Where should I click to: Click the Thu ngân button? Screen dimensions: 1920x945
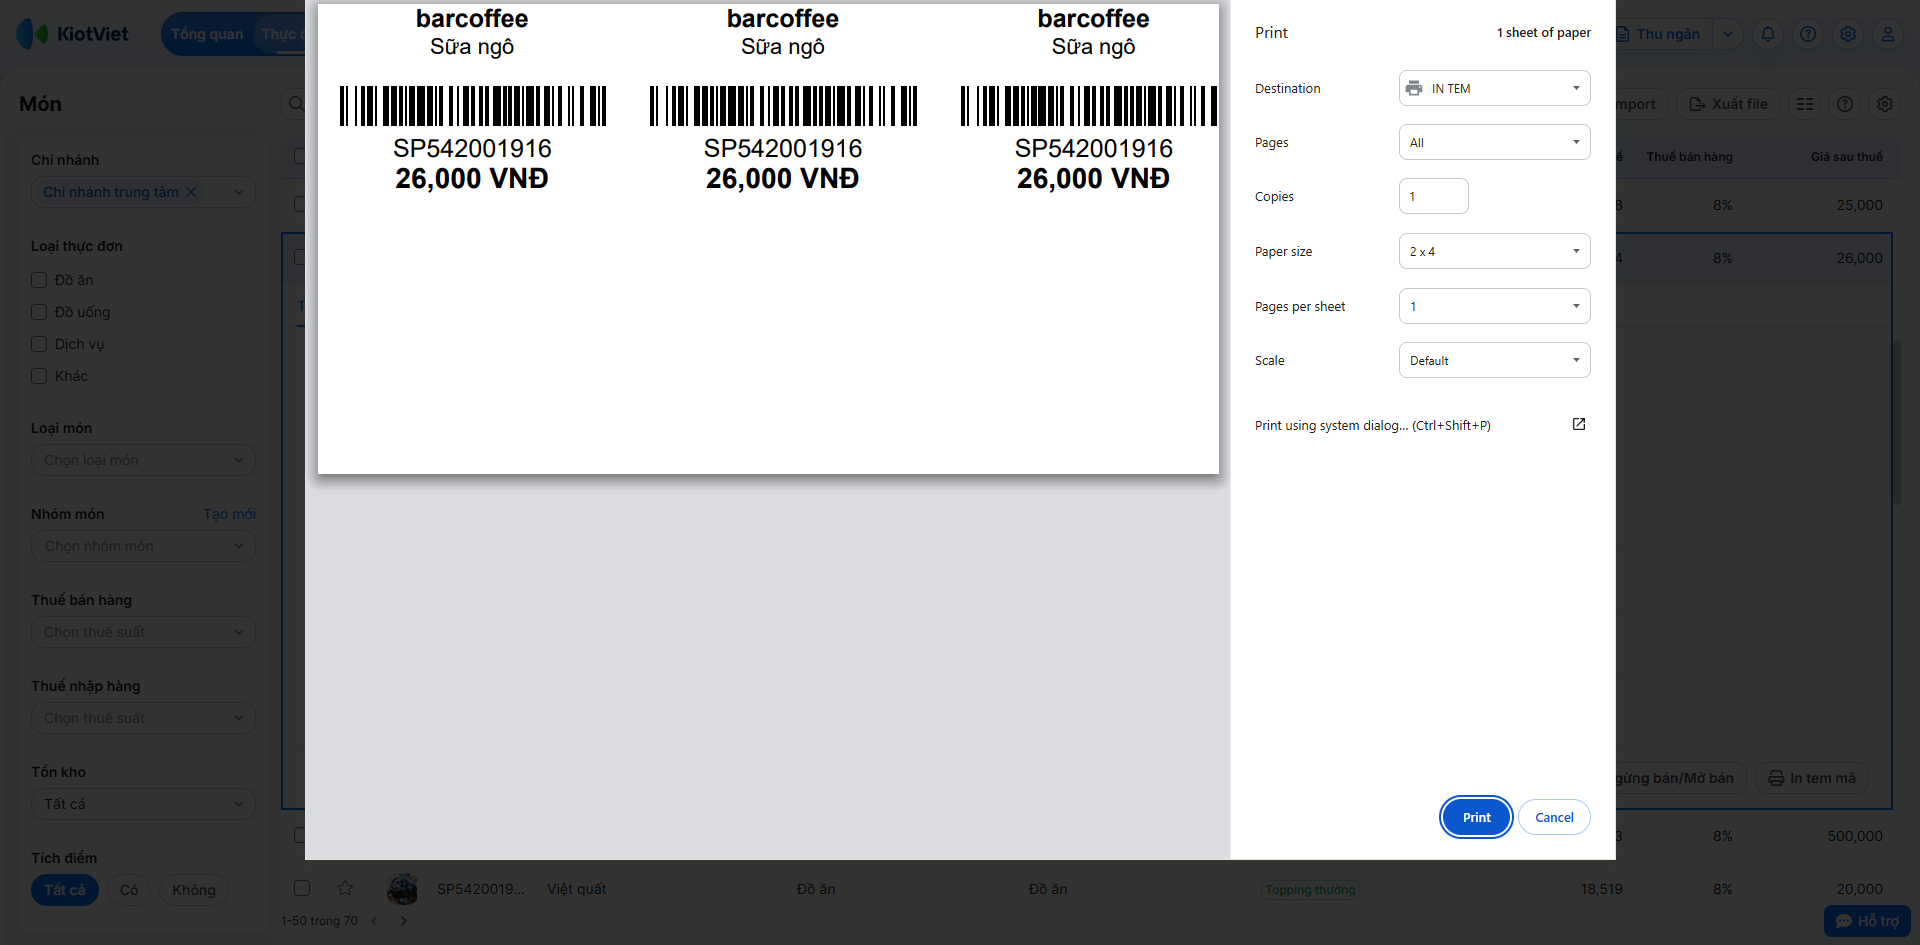tap(1662, 34)
